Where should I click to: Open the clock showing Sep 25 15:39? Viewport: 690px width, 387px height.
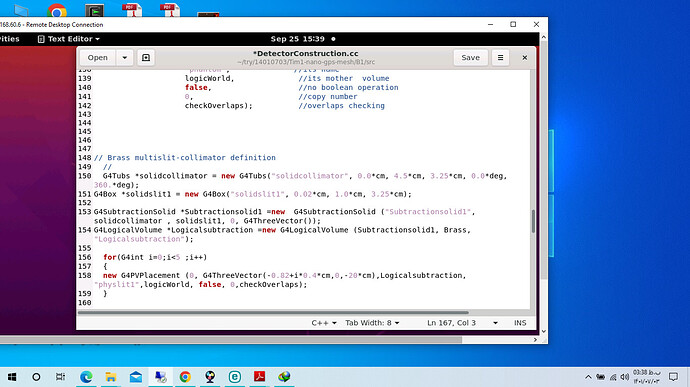click(x=298, y=39)
